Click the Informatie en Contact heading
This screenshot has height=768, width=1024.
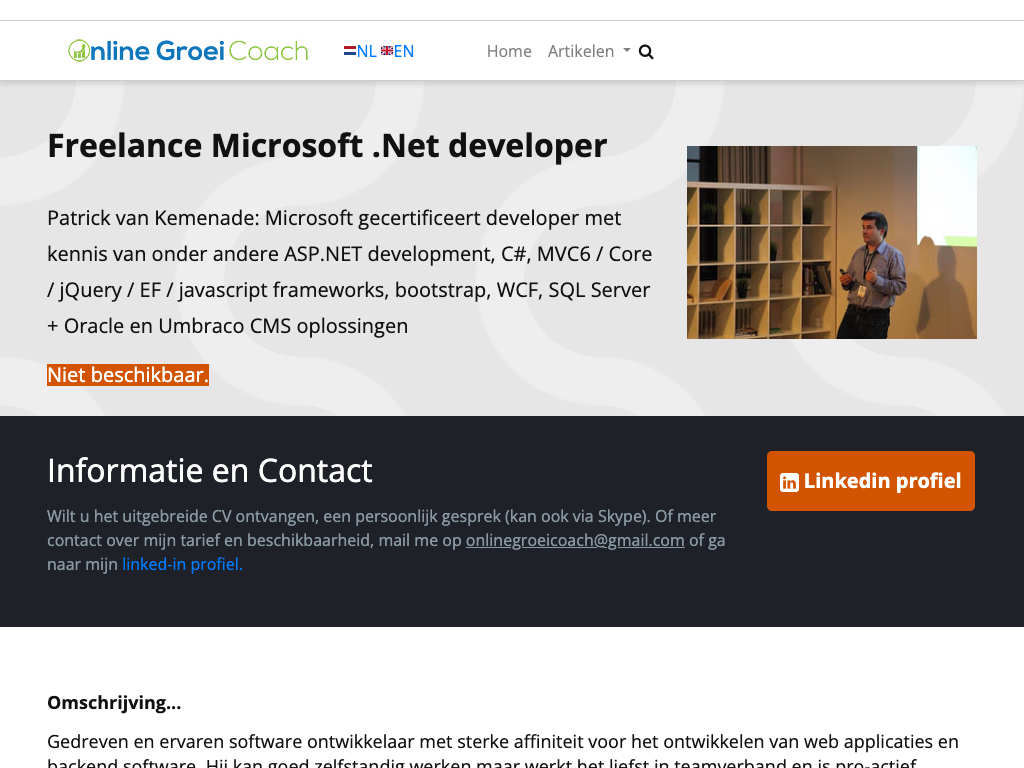point(210,470)
